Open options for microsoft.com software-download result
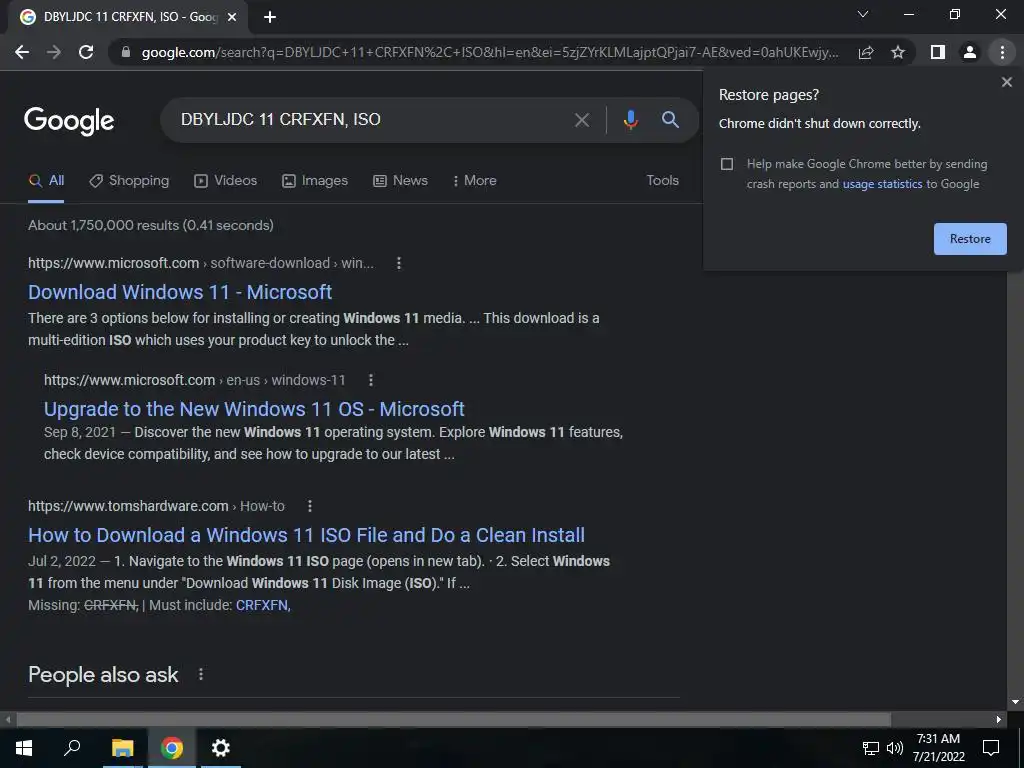 point(398,263)
